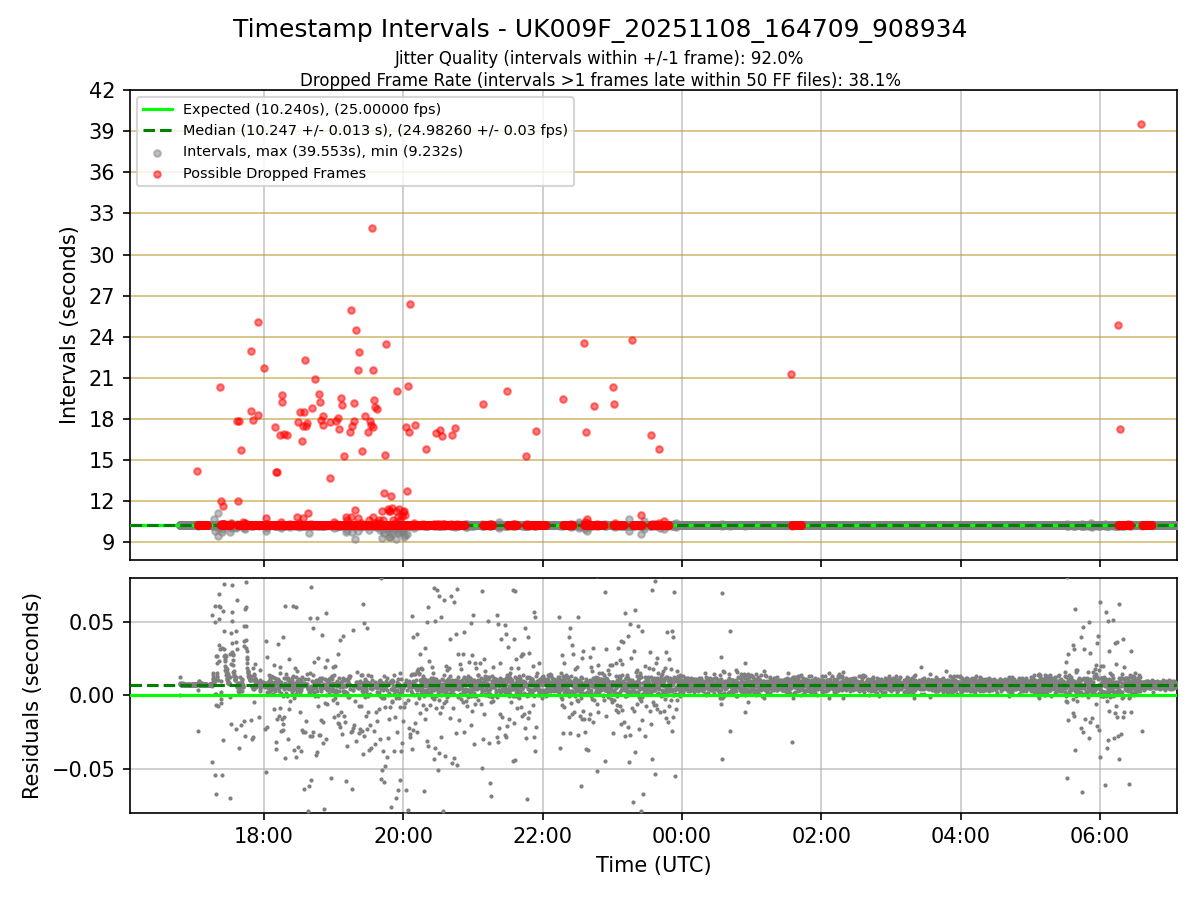Click the '02:00' time tick label
This screenshot has height=900, width=1200.
pos(821,836)
